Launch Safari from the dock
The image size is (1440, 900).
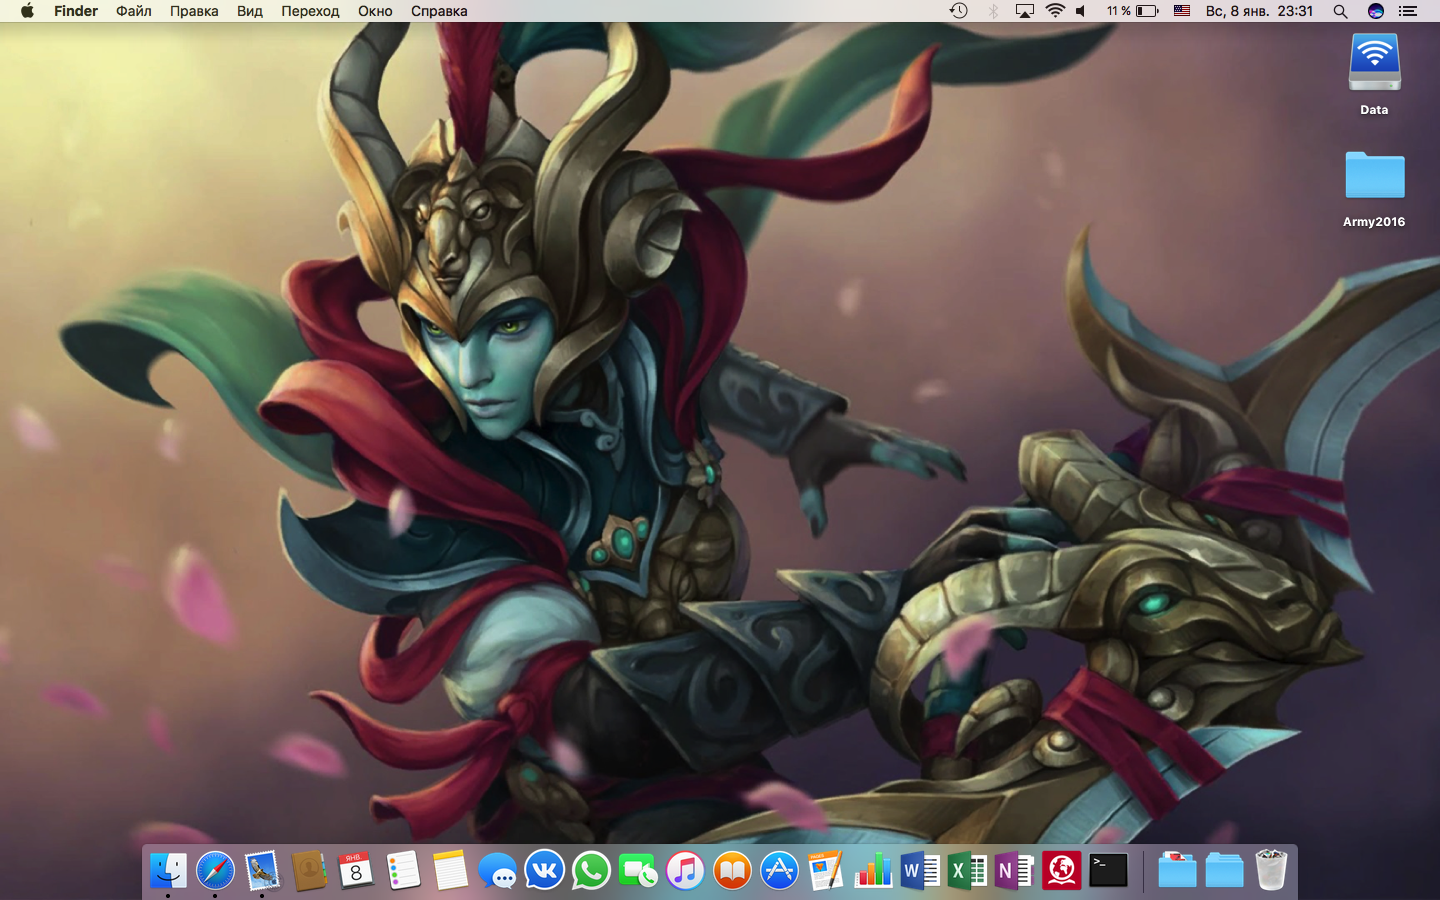(215, 871)
